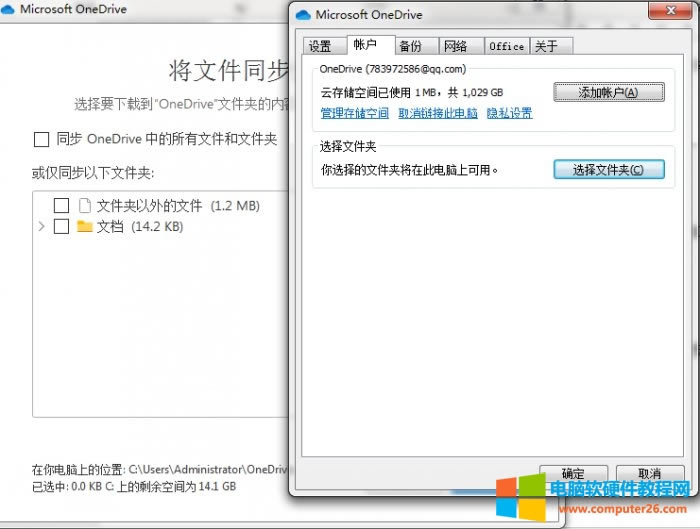
Task: Check the 文件夹以外的文件 checkbox
Action: 61,206
